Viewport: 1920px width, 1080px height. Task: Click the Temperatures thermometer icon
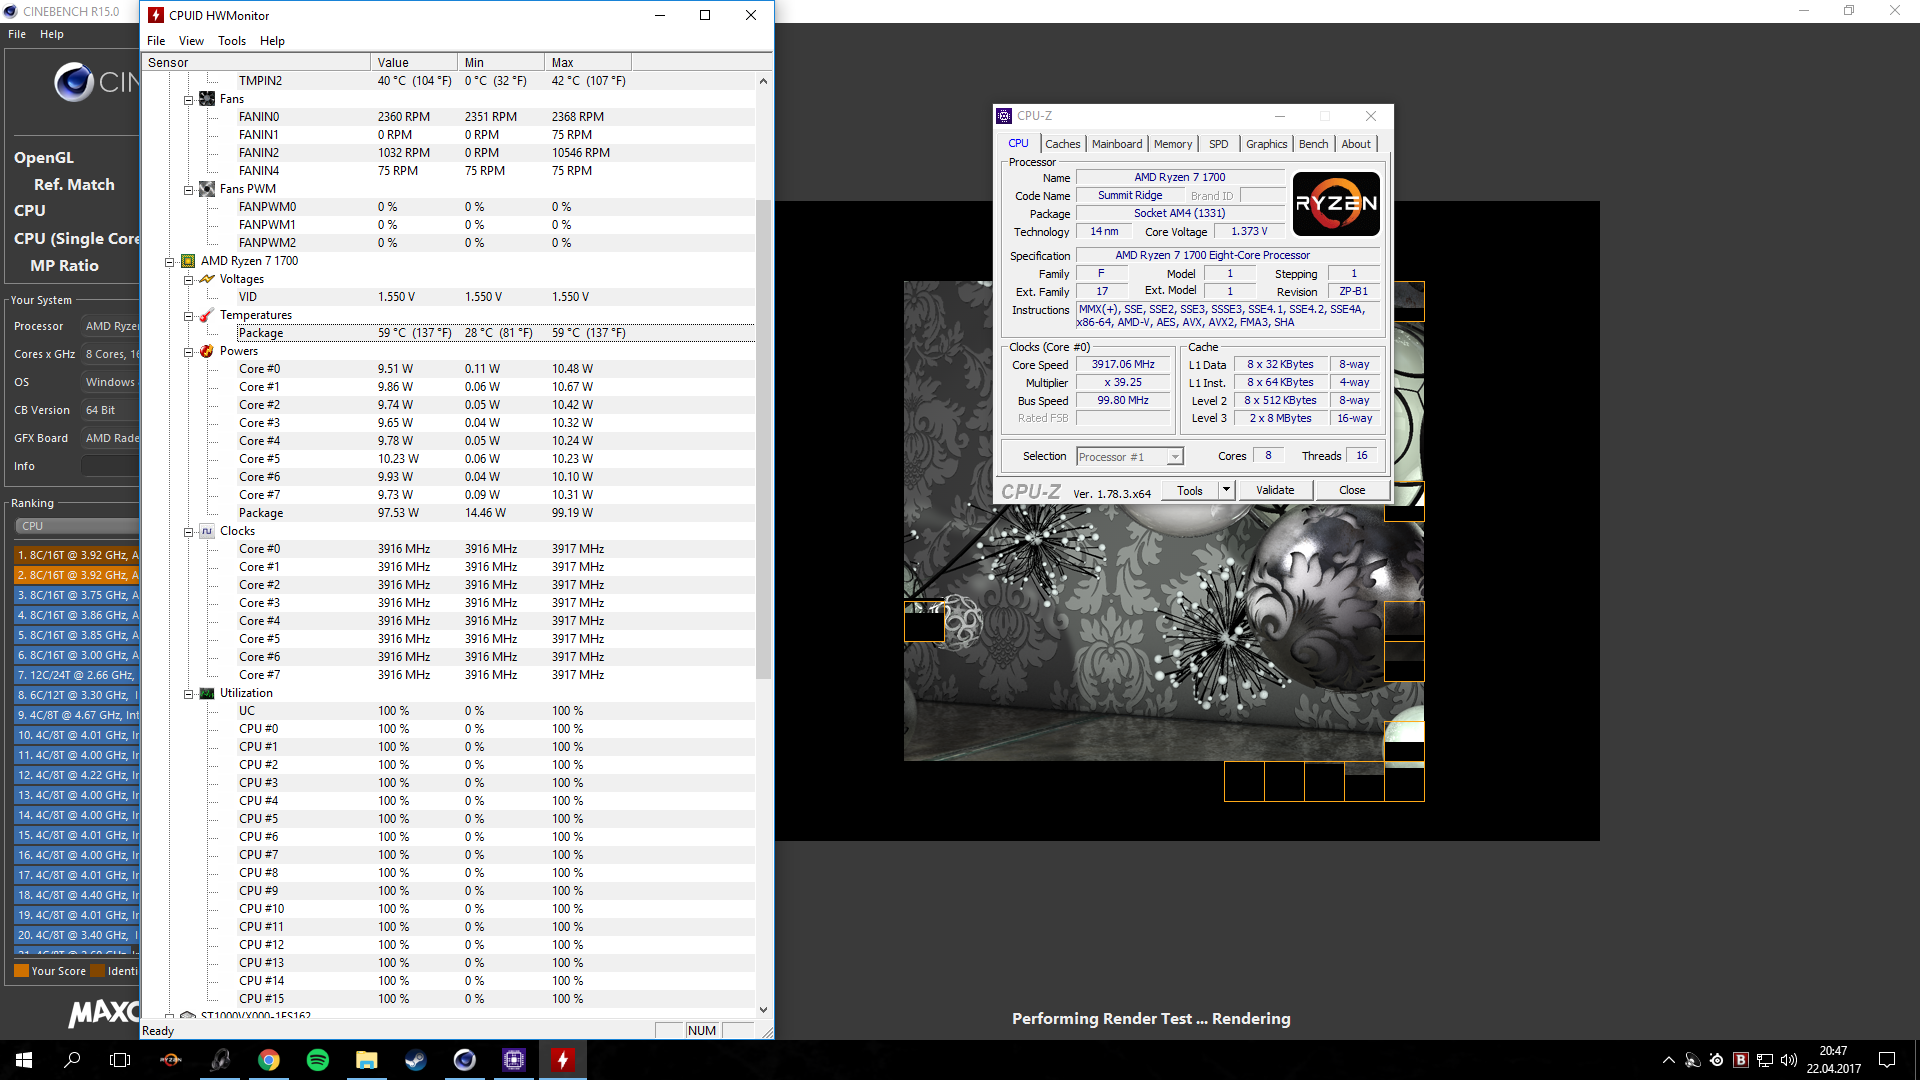click(207, 315)
